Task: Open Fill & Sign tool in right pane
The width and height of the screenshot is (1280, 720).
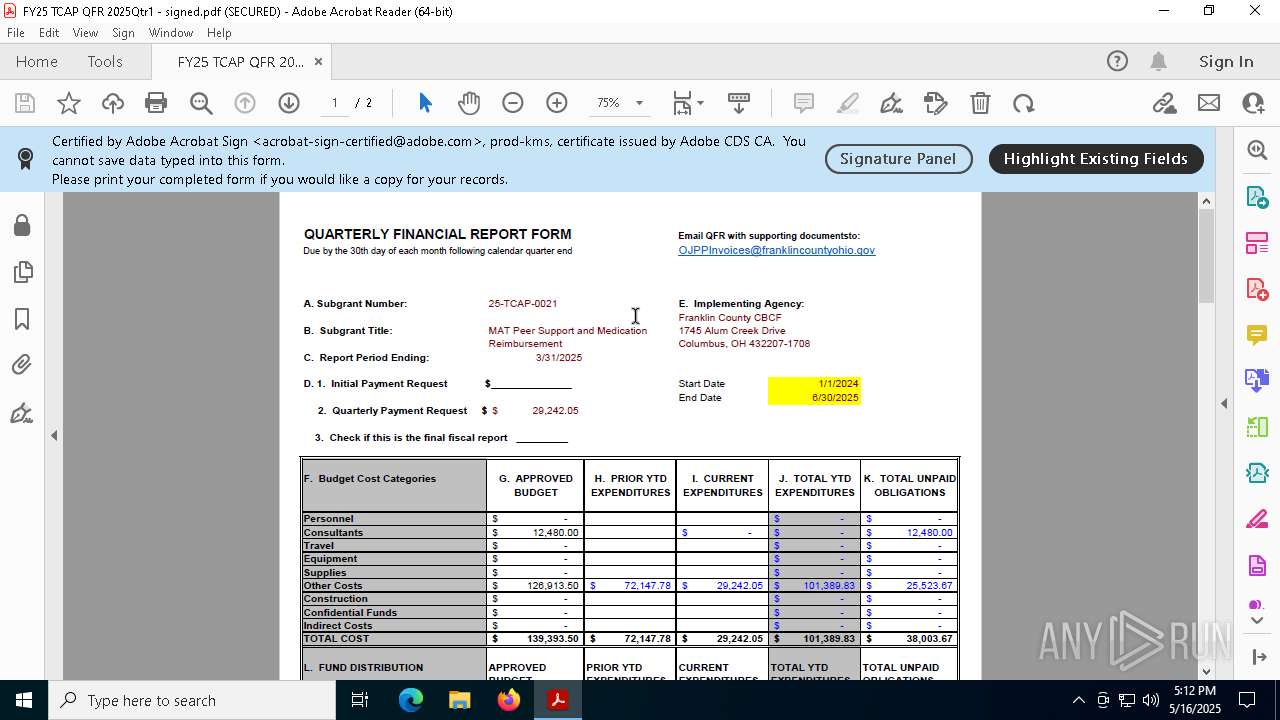Action: click(x=1257, y=519)
